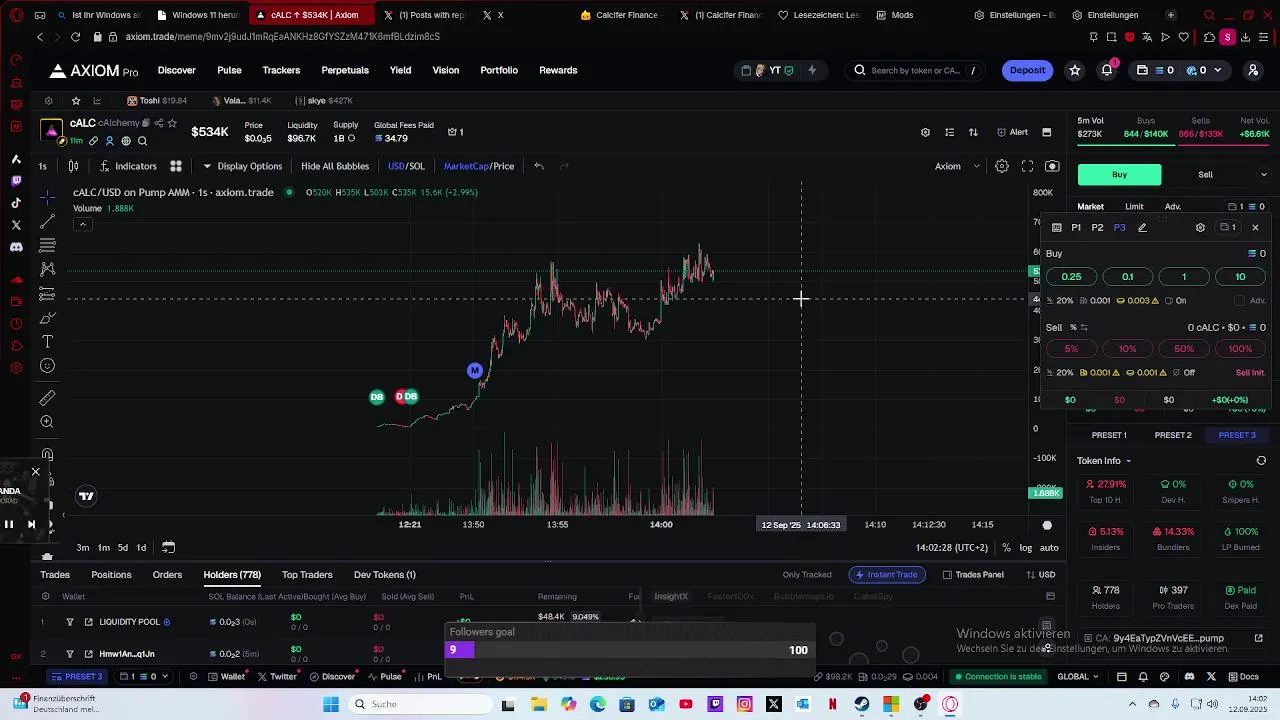Buy 0.25 SOL quick amount
Viewport: 1280px width, 720px height.
1071,277
